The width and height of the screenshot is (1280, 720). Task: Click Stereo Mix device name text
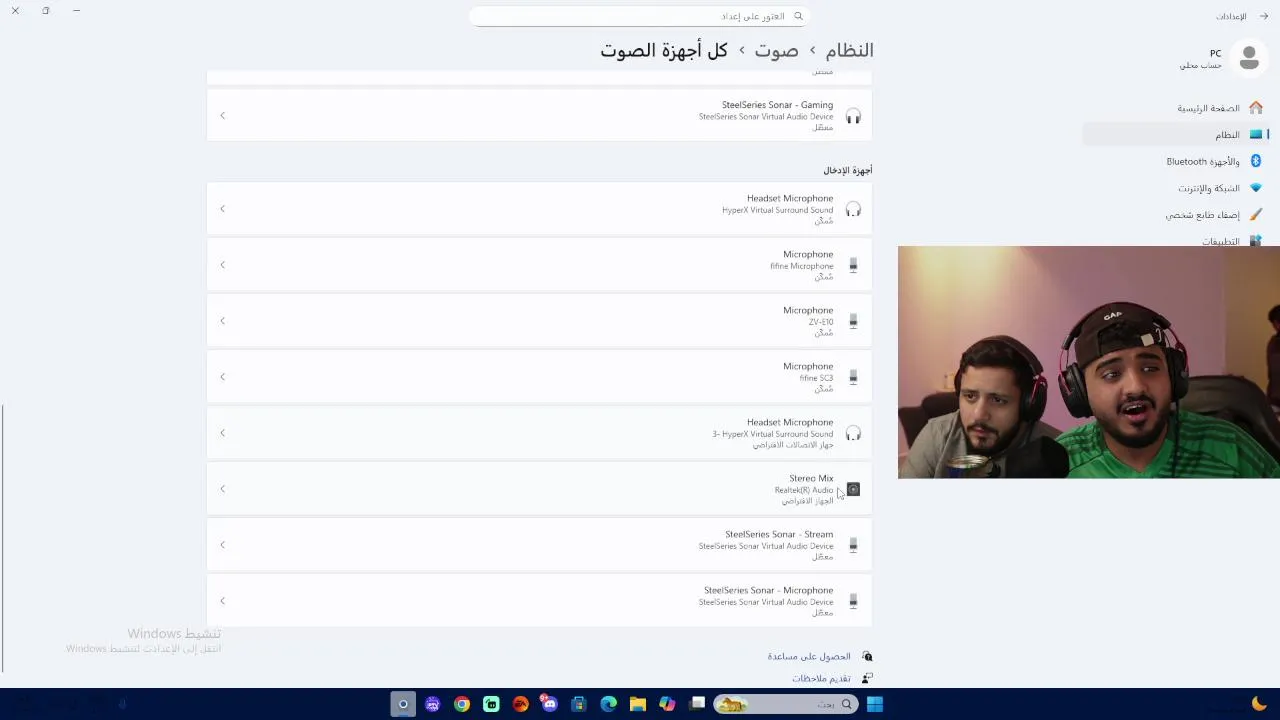[x=811, y=478]
